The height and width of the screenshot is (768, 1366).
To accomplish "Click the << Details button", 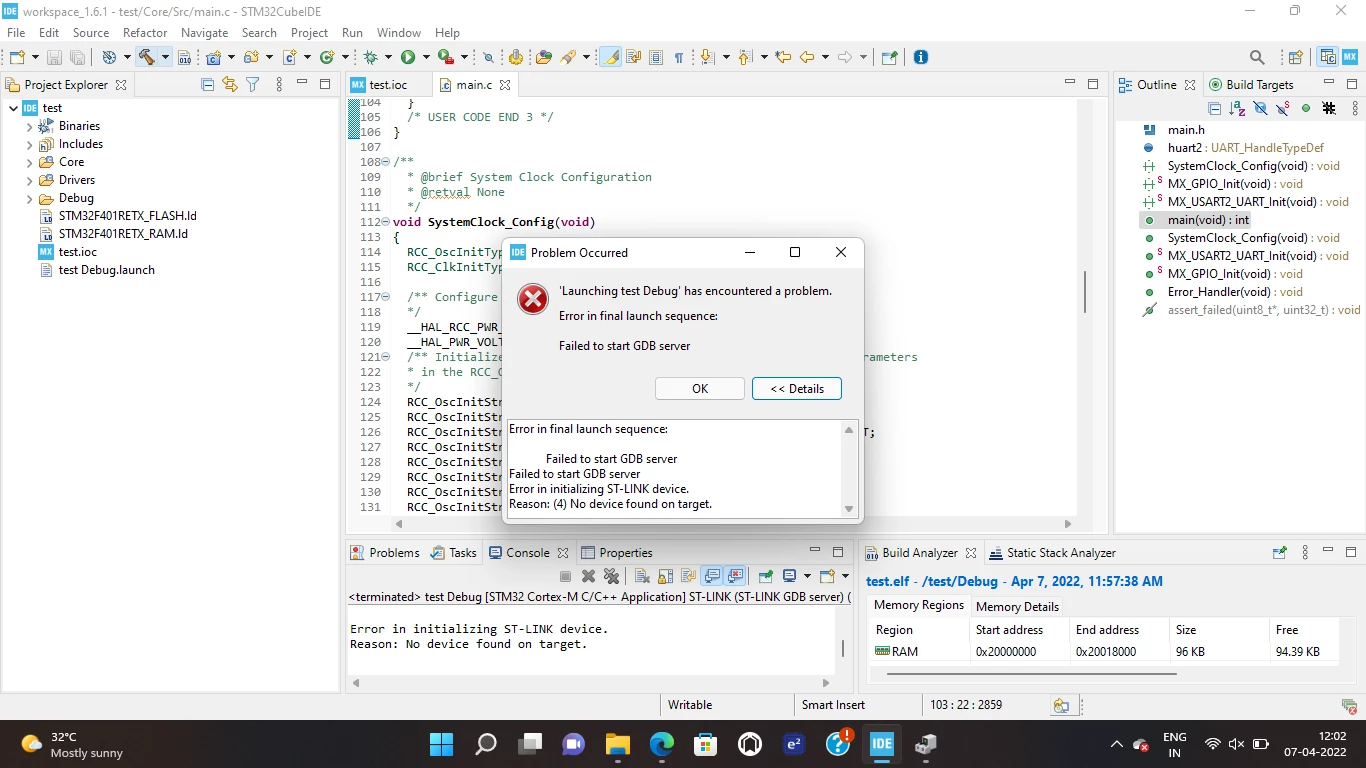I will [x=797, y=389].
